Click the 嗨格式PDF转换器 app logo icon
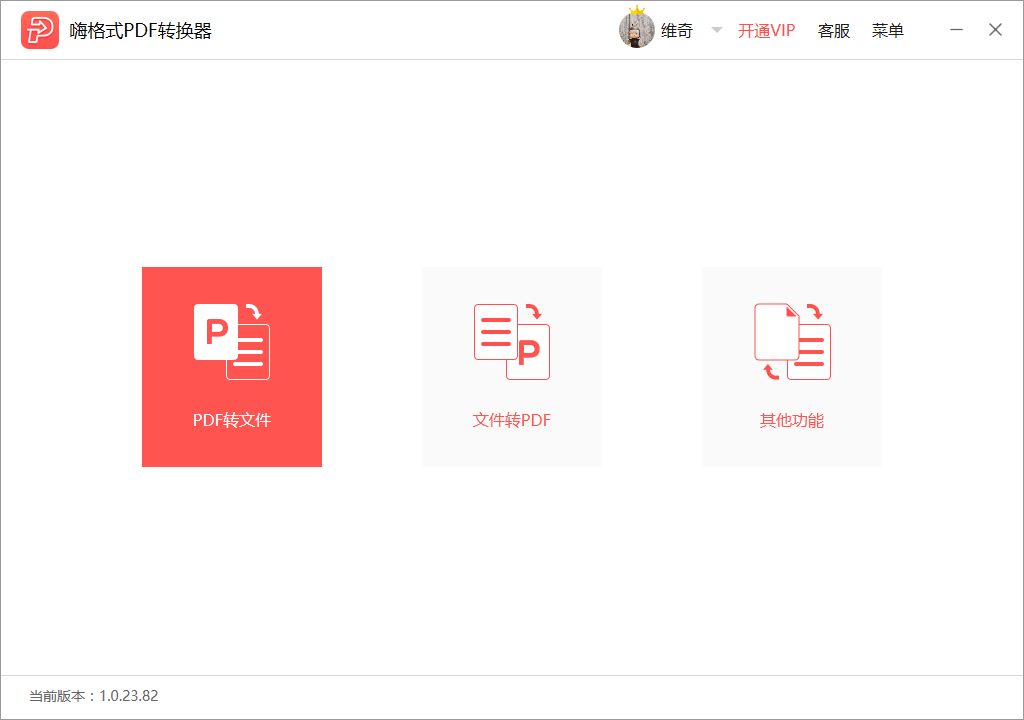The image size is (1024, 720). click(40, 30)
